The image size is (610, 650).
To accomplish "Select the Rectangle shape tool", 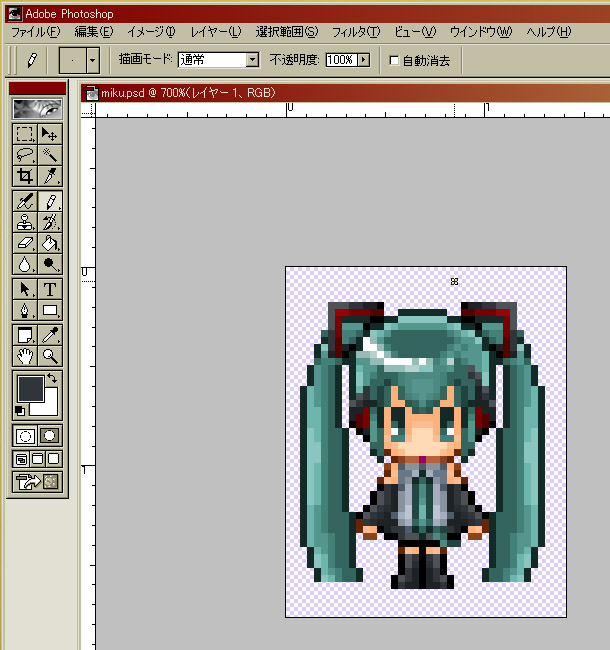I will click(x=50, y=310).
